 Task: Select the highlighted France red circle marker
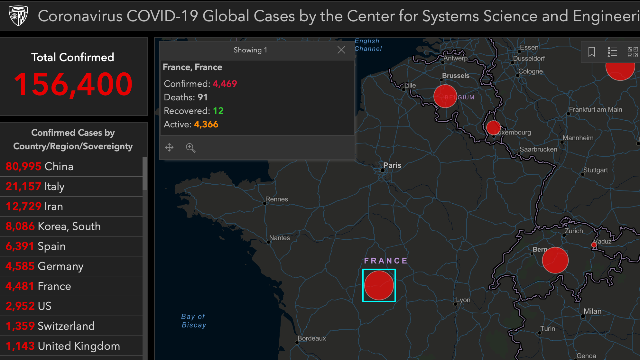click(x=379, y=285)
